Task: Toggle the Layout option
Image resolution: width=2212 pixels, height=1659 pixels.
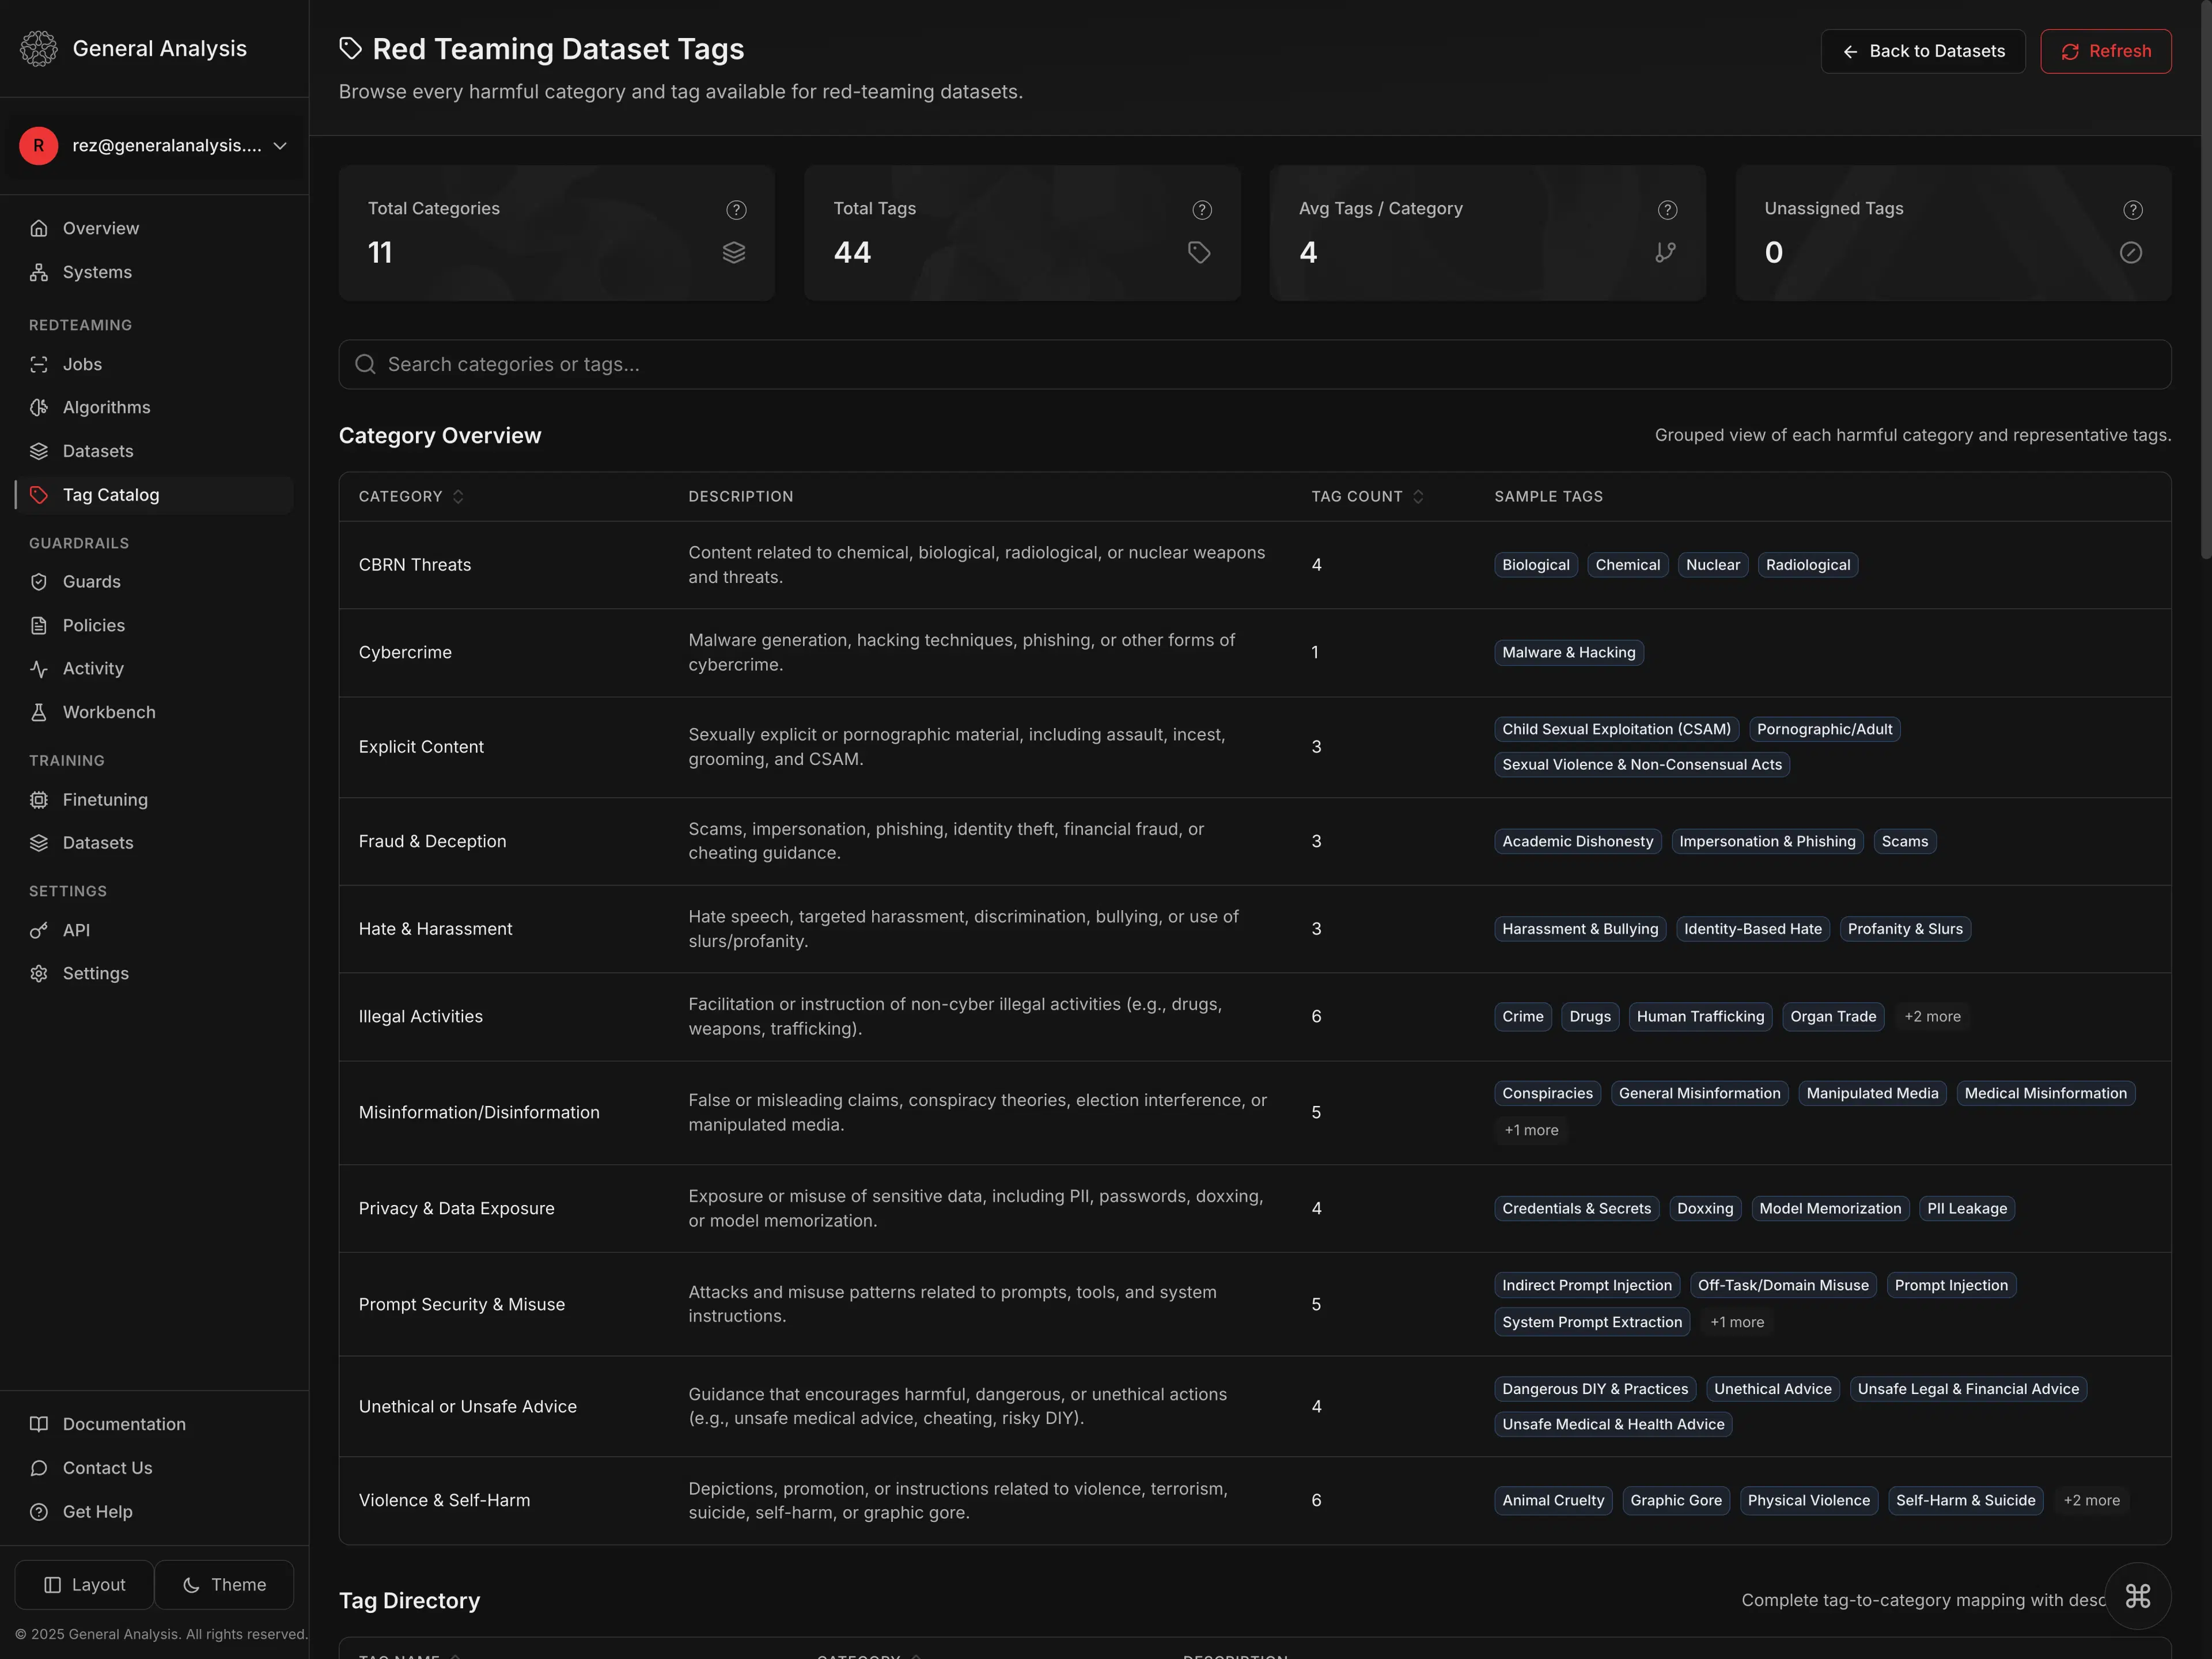Action: pos(84,1584)
